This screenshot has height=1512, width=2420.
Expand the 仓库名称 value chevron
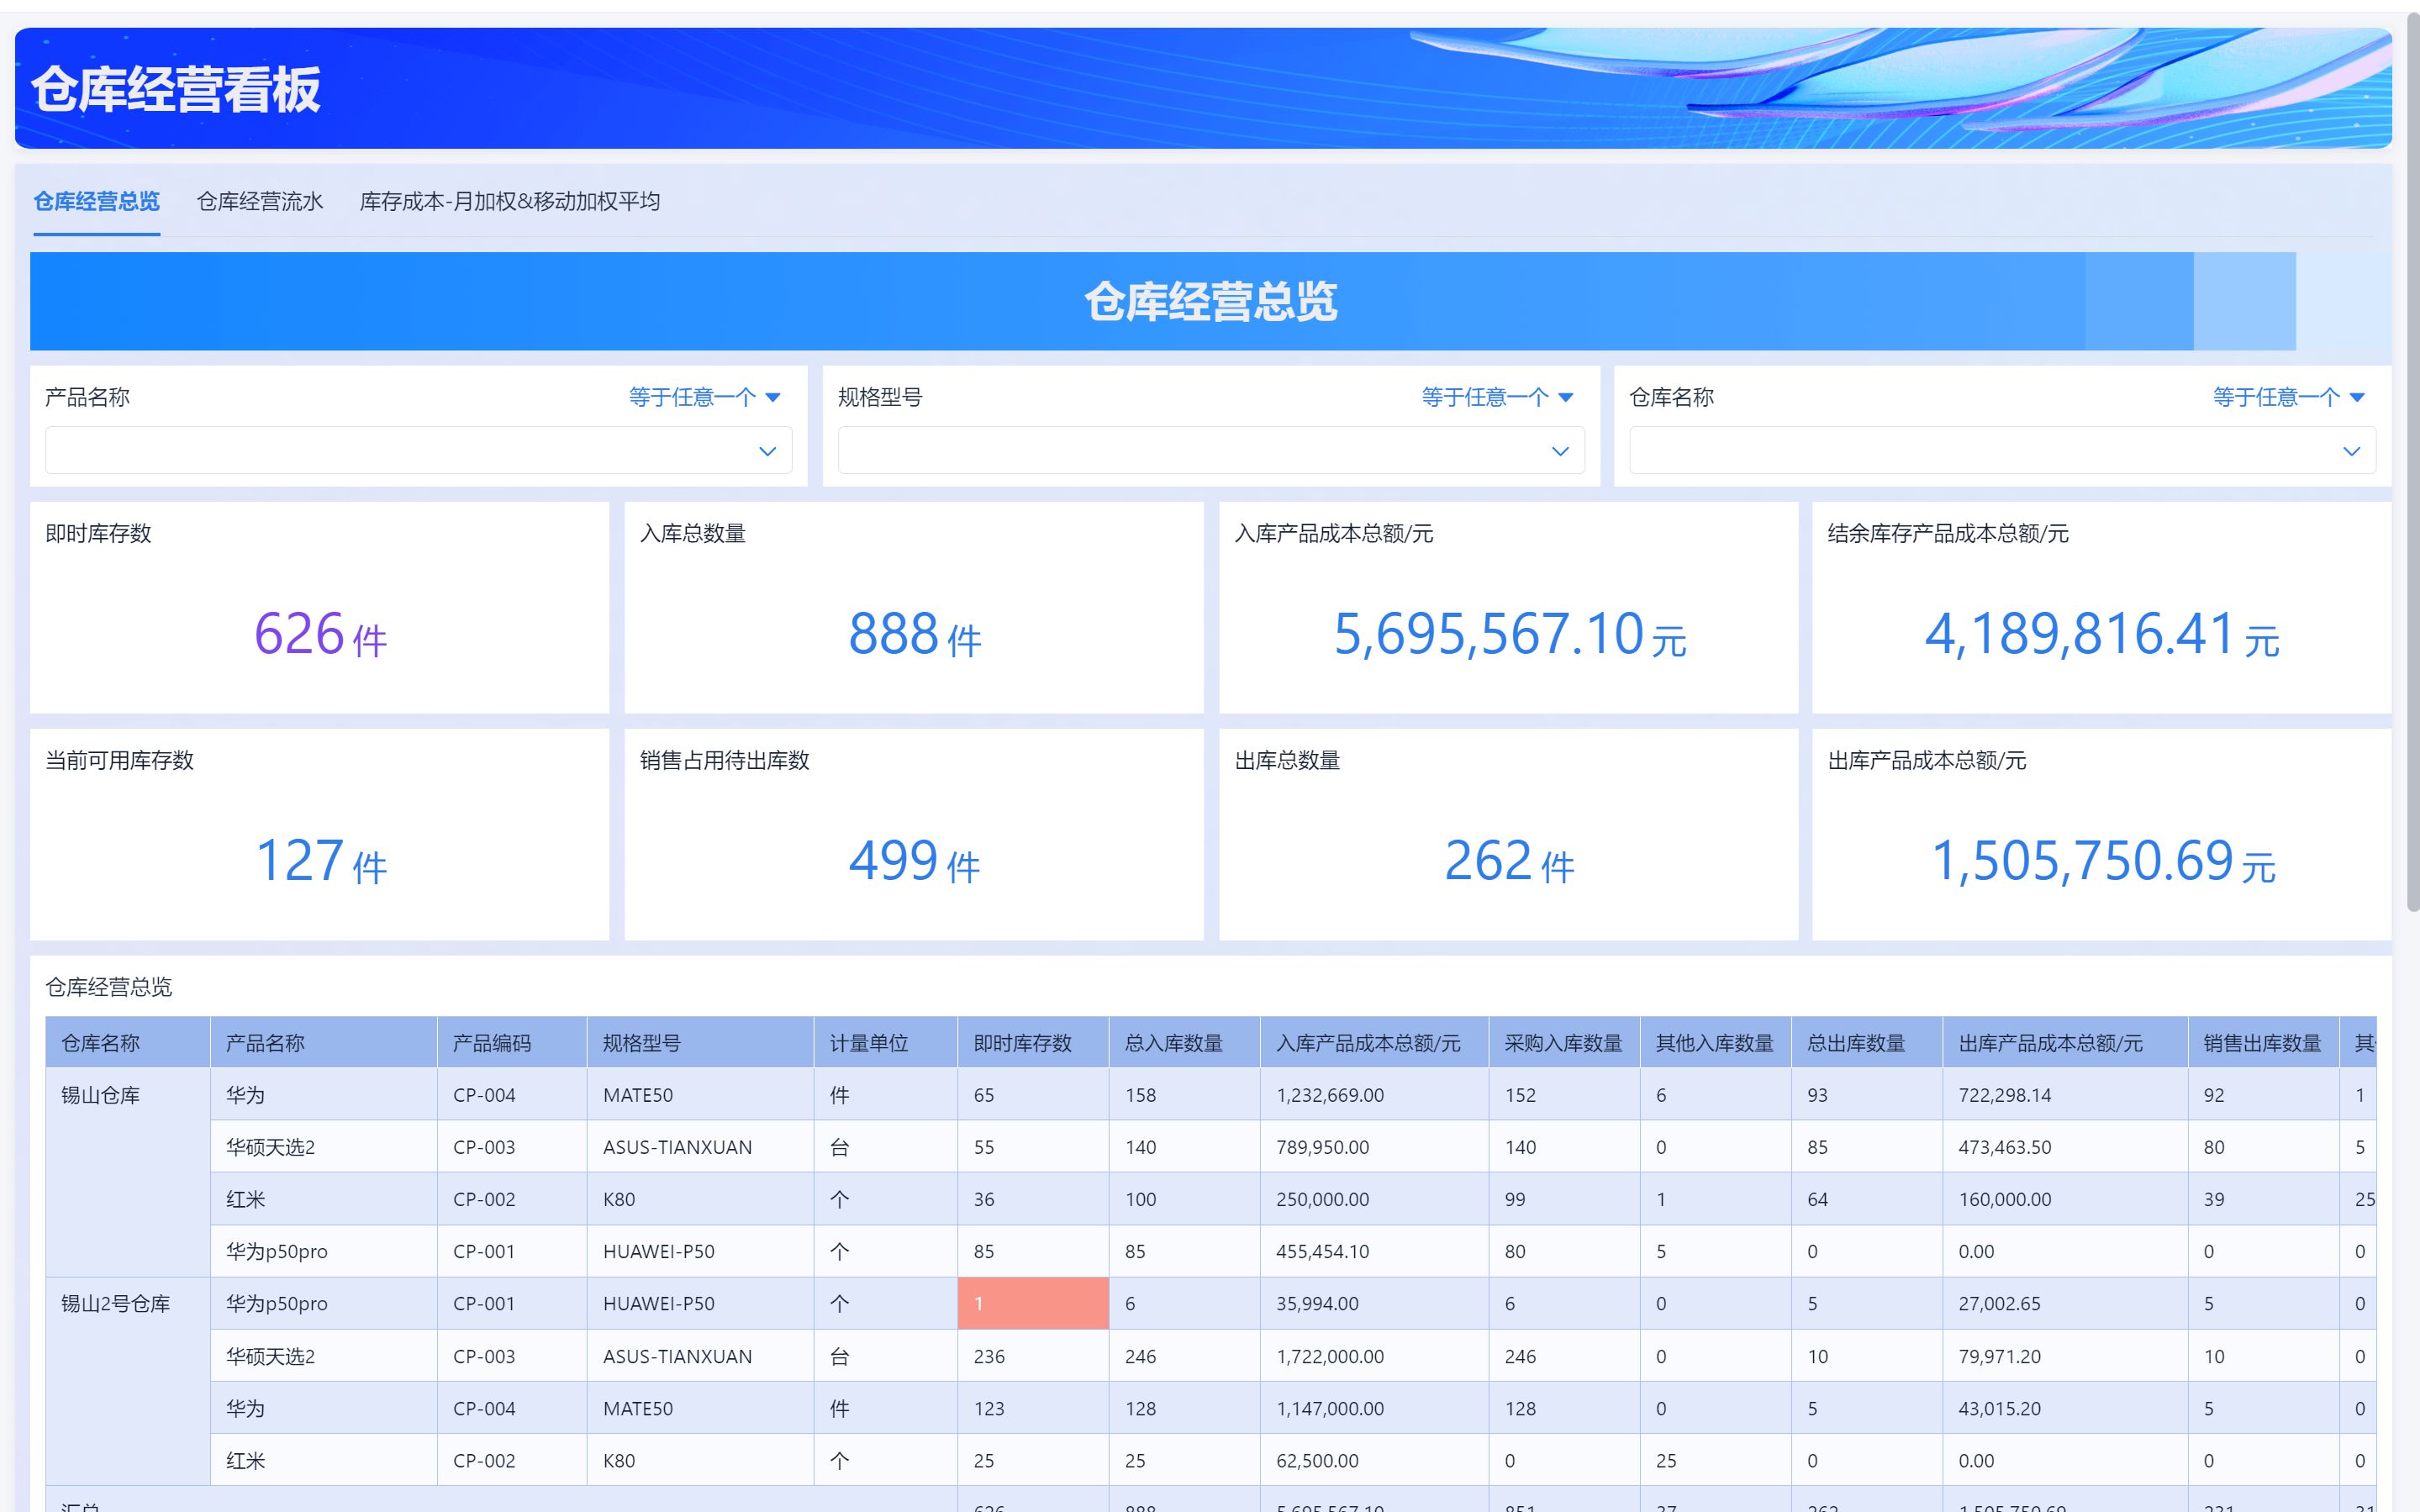click(2351, 451)
